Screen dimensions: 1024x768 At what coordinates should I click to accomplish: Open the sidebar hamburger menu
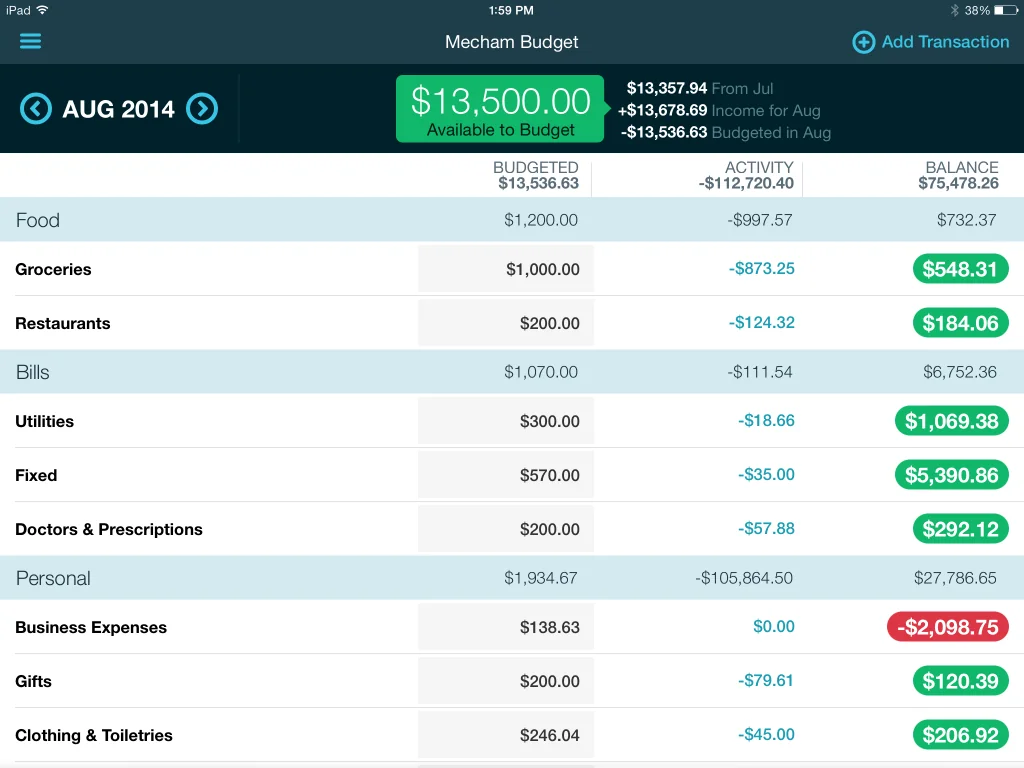tap(30, 41)
